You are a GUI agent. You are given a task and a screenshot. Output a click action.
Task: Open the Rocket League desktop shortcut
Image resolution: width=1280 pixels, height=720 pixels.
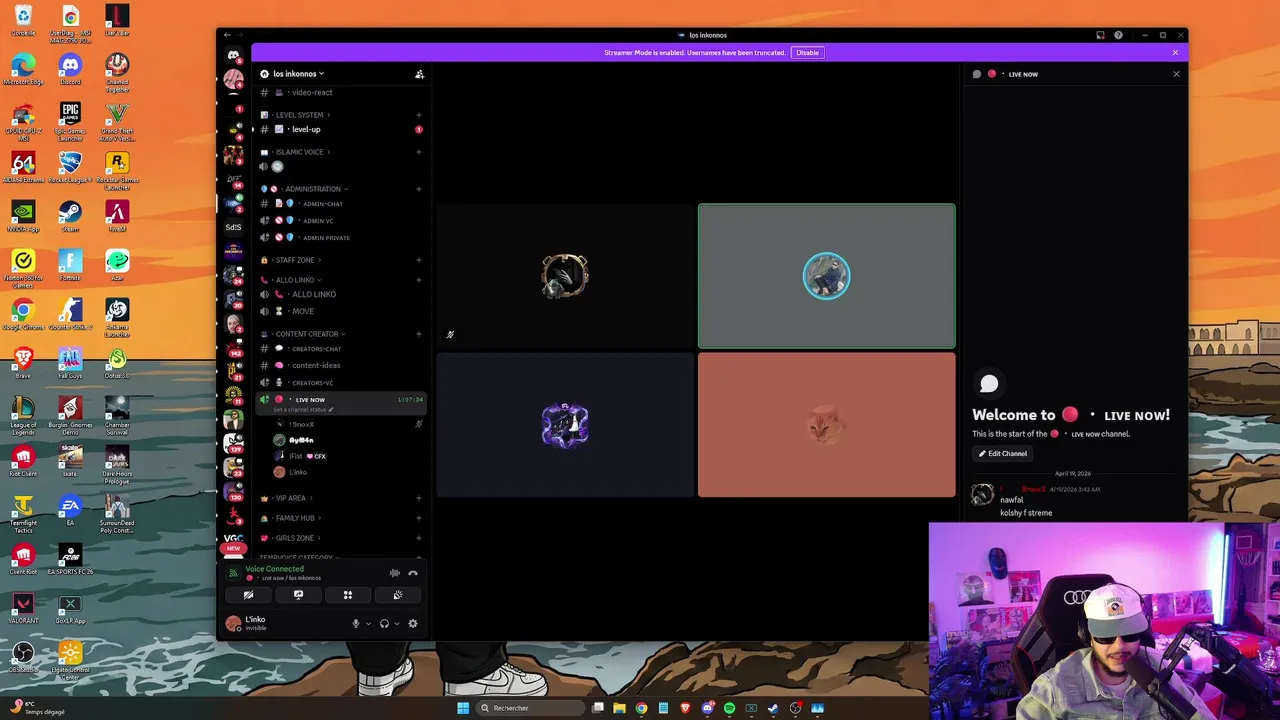click(x=70, y=168)
